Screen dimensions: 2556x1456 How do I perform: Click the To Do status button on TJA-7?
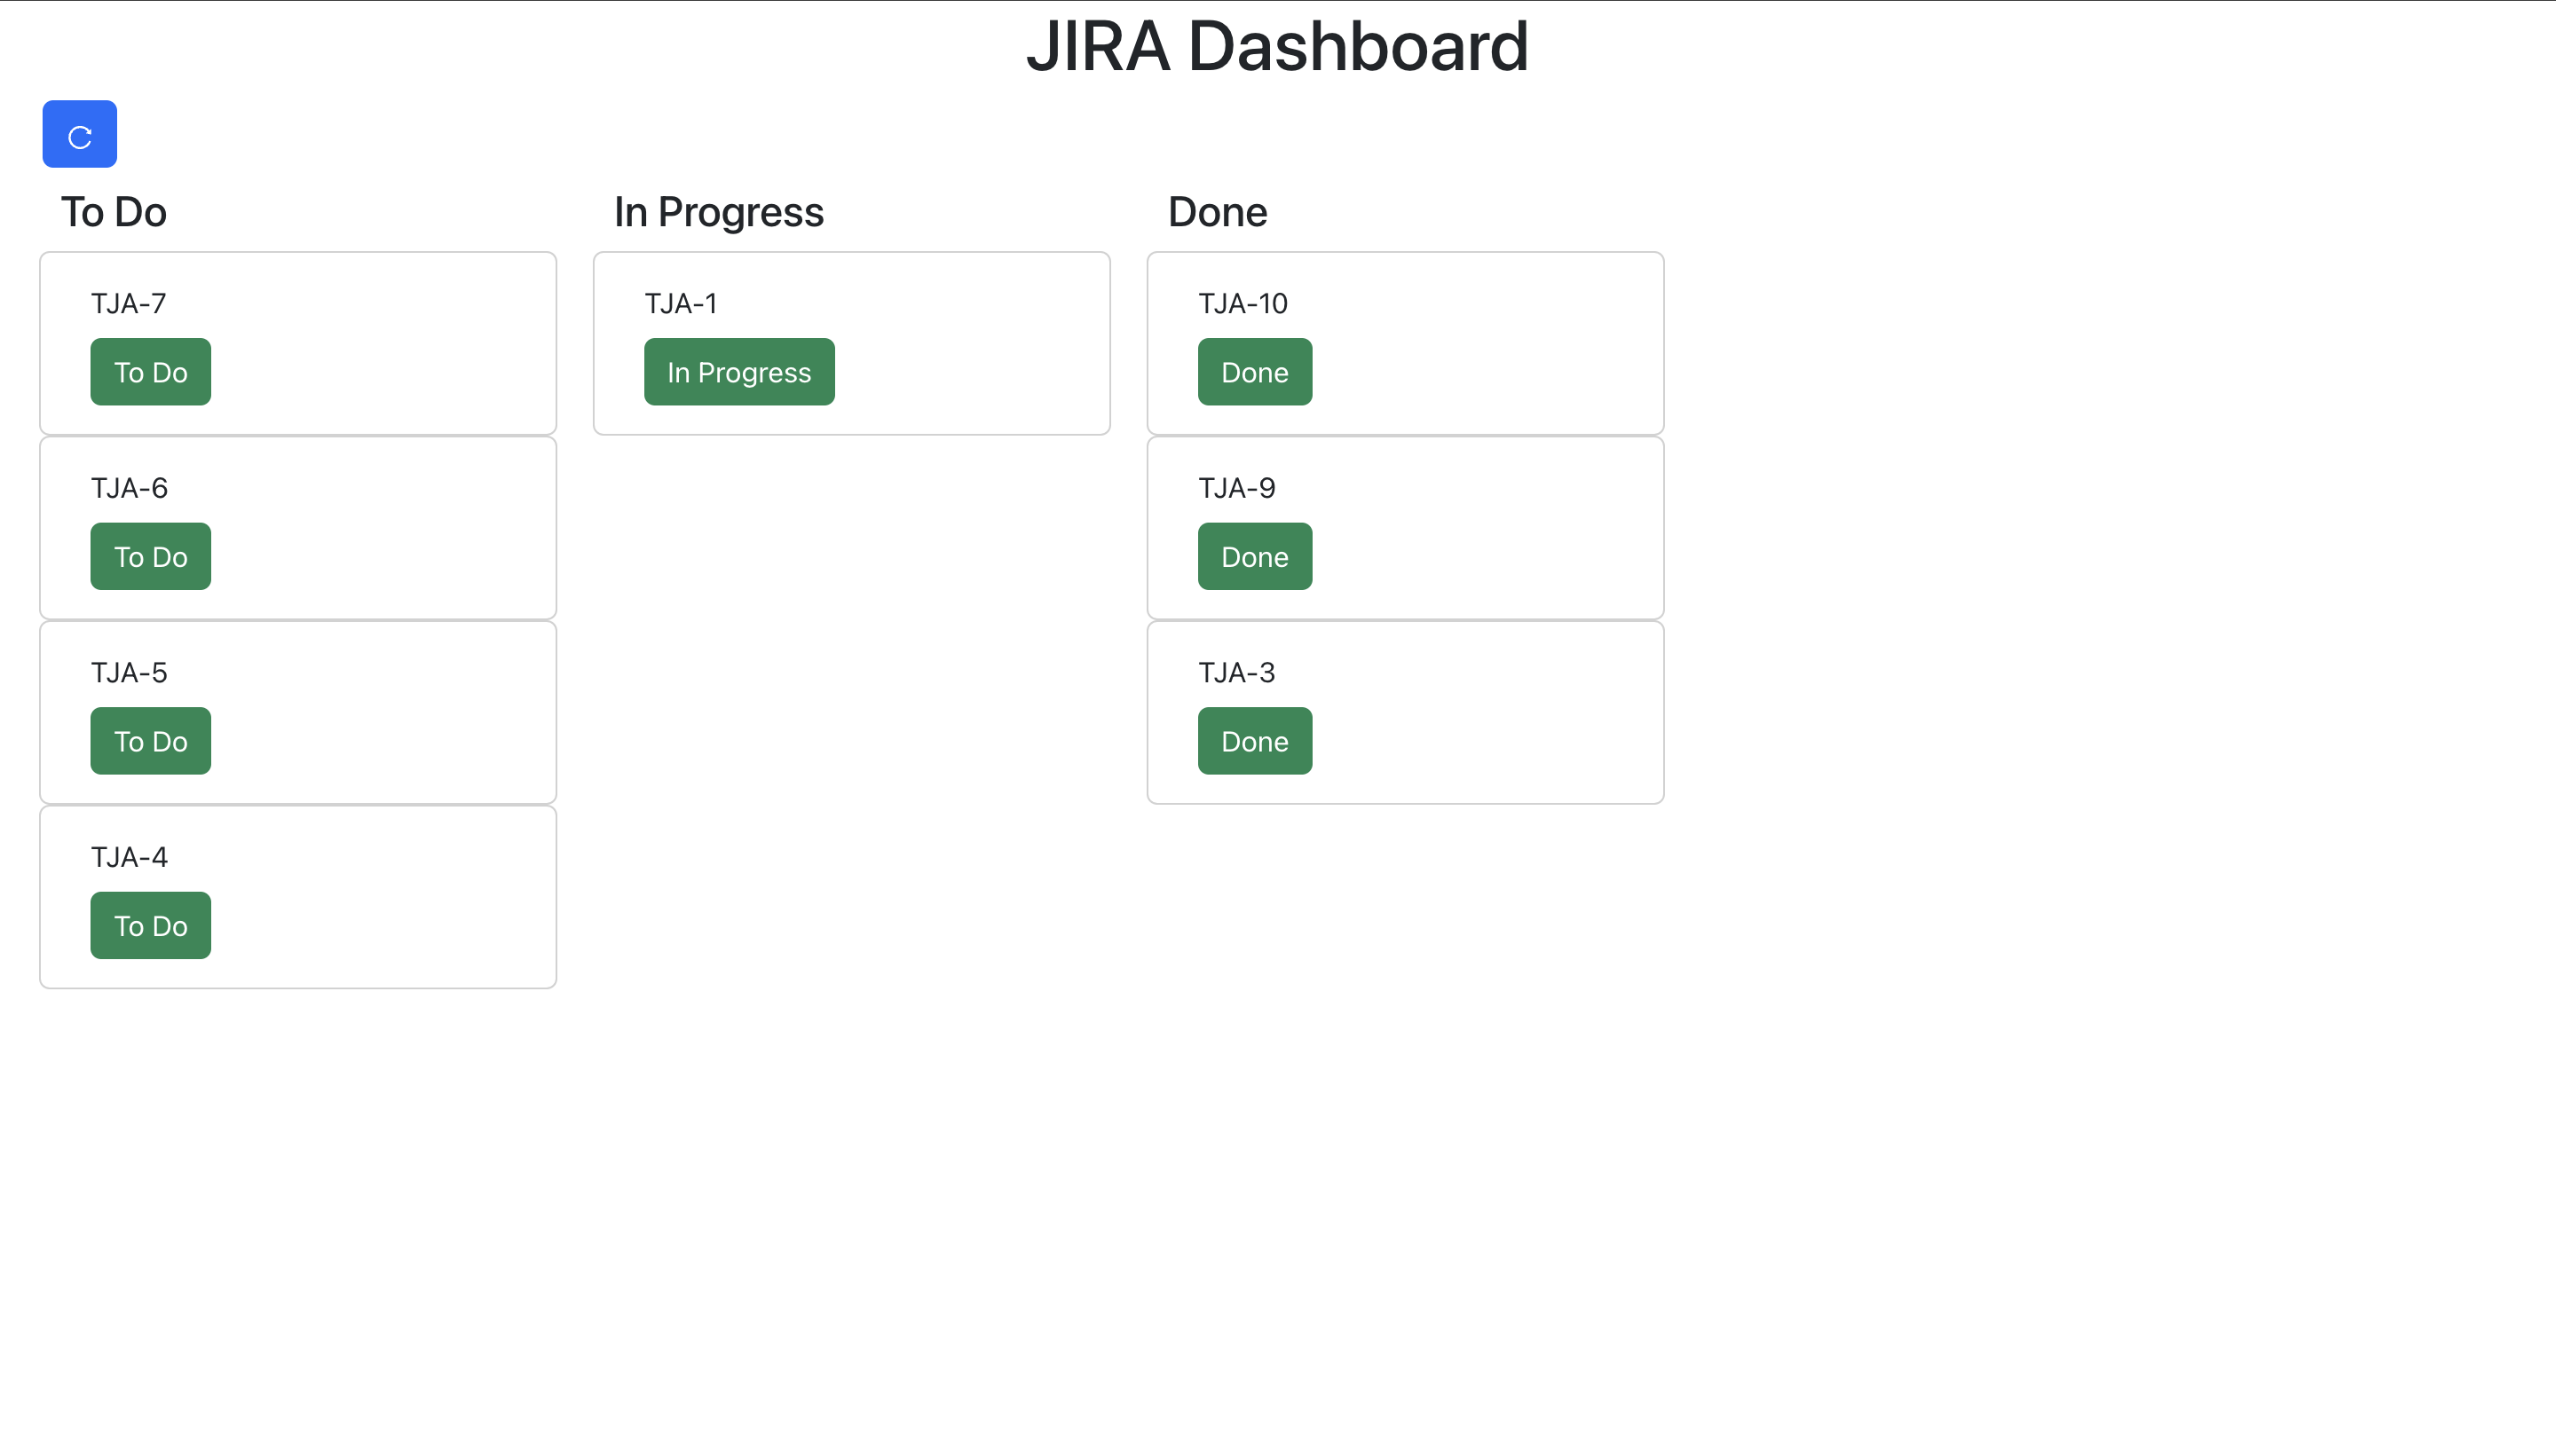coord(149,371)
